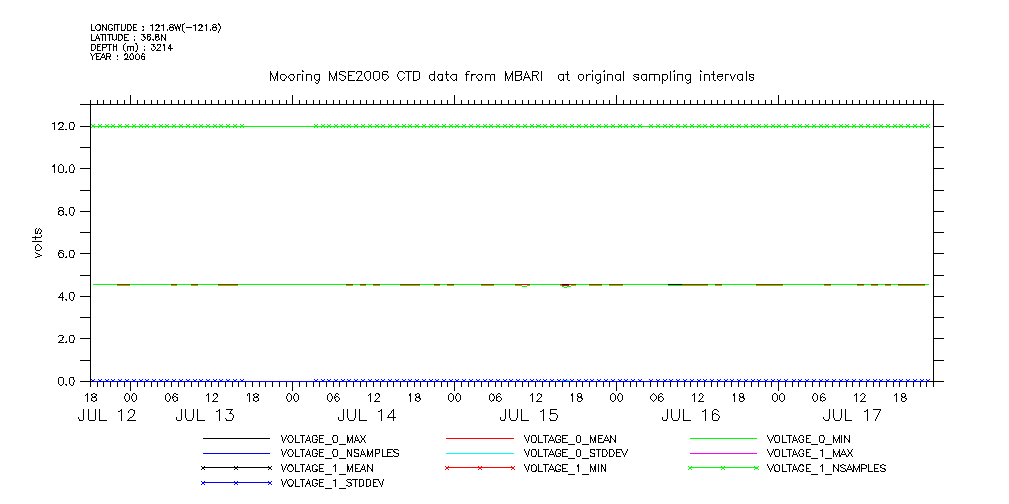Click the red VOLTAGE_0_MEAN legend line

(x=479, y=439)
